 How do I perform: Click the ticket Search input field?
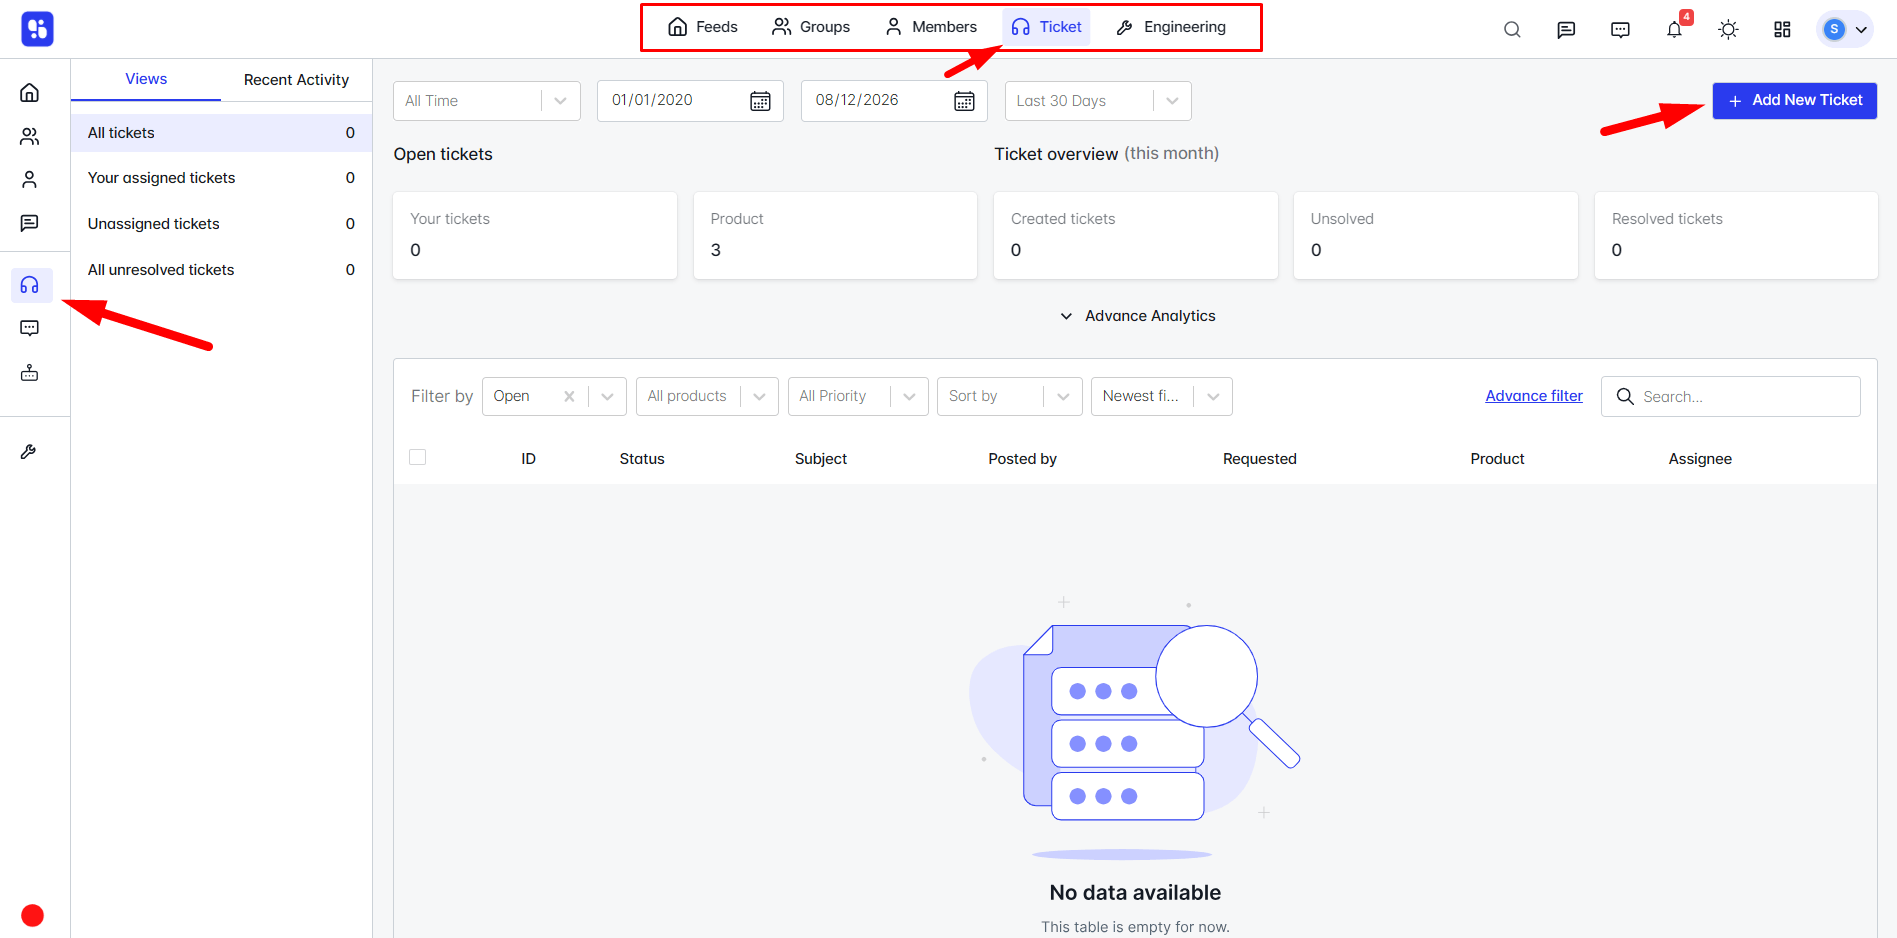click(x=1731, y=396)
